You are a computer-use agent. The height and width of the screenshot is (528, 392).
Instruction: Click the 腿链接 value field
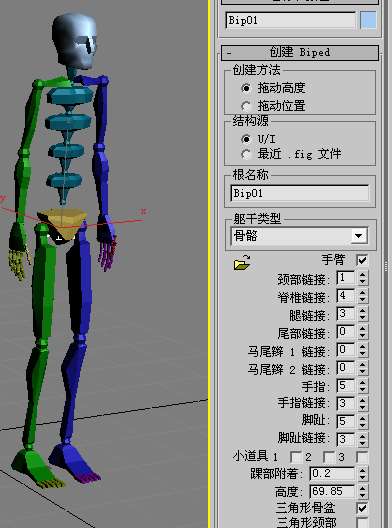click(x=346, y=314)
